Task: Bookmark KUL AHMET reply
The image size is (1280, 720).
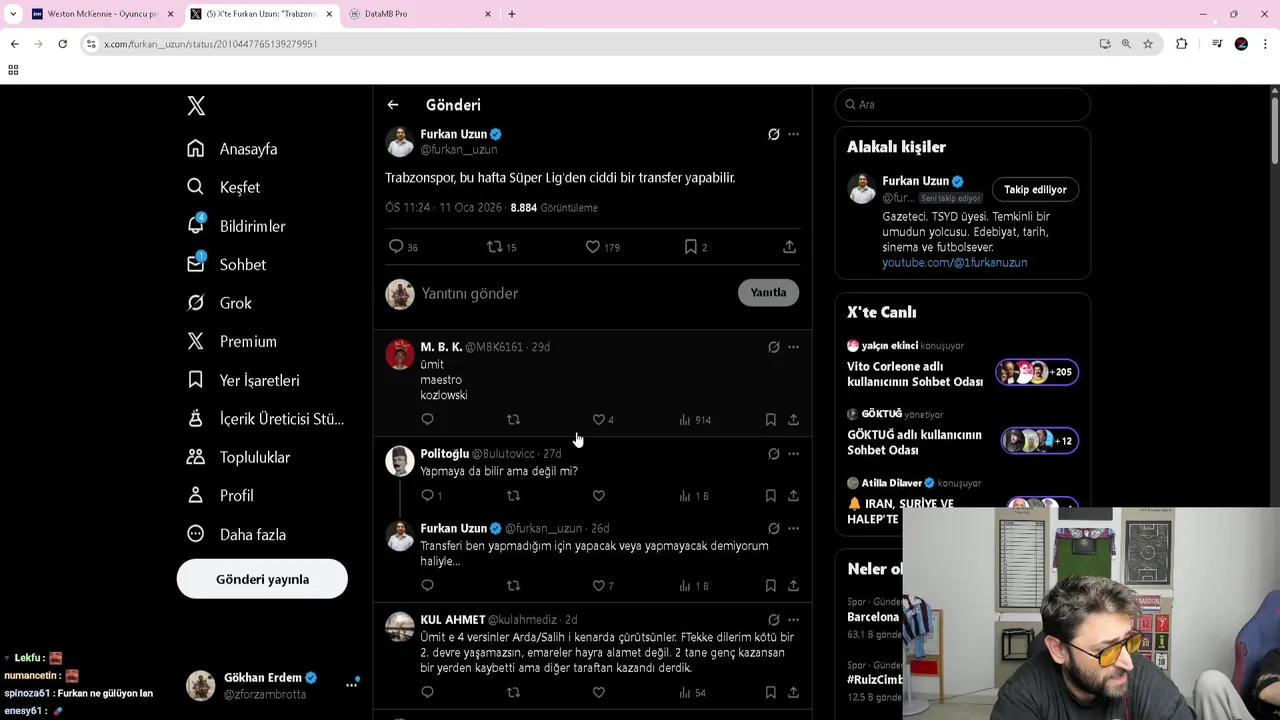Action: (x=771, y=692)
